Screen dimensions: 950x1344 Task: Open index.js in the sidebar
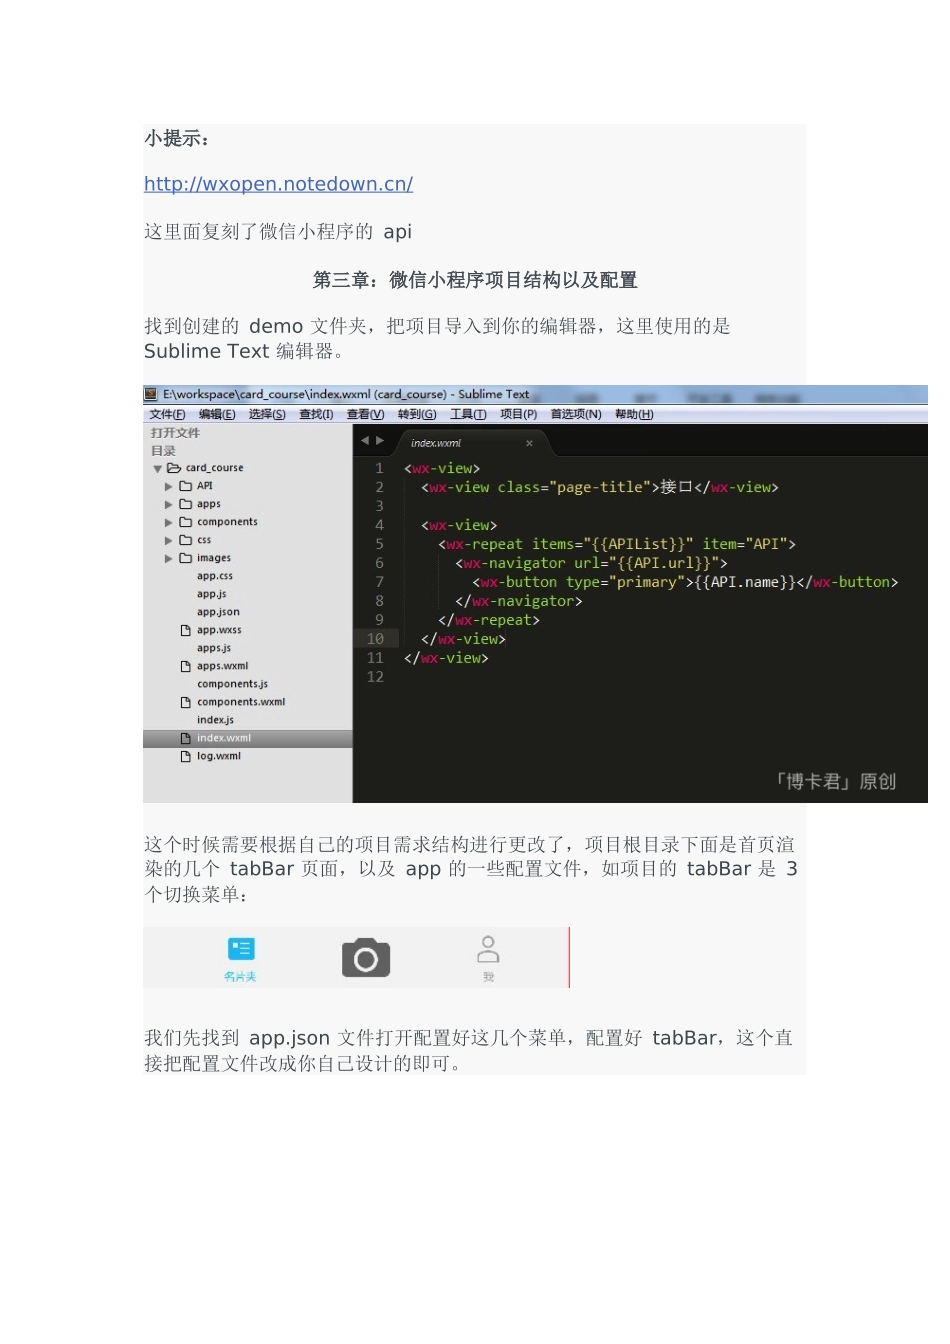(215, 720)
